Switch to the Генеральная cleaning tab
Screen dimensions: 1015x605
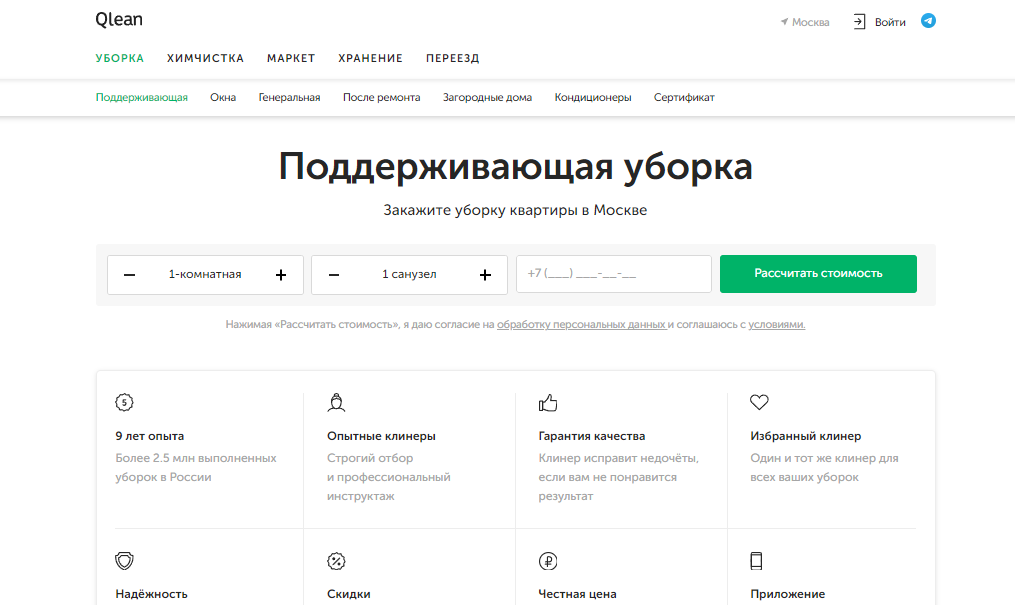(x=289, y=98)
